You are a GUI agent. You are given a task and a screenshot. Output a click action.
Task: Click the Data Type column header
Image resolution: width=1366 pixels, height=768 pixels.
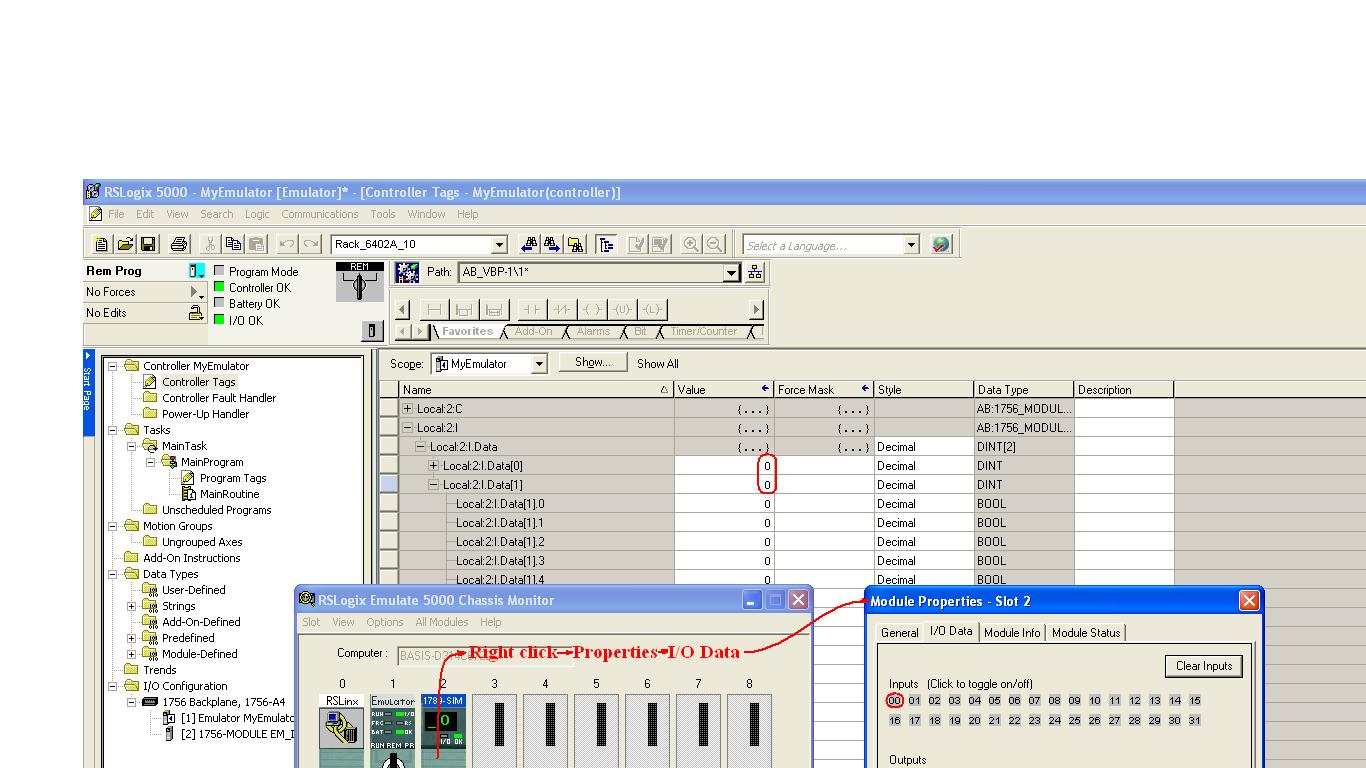click(x=1024, y=390)
